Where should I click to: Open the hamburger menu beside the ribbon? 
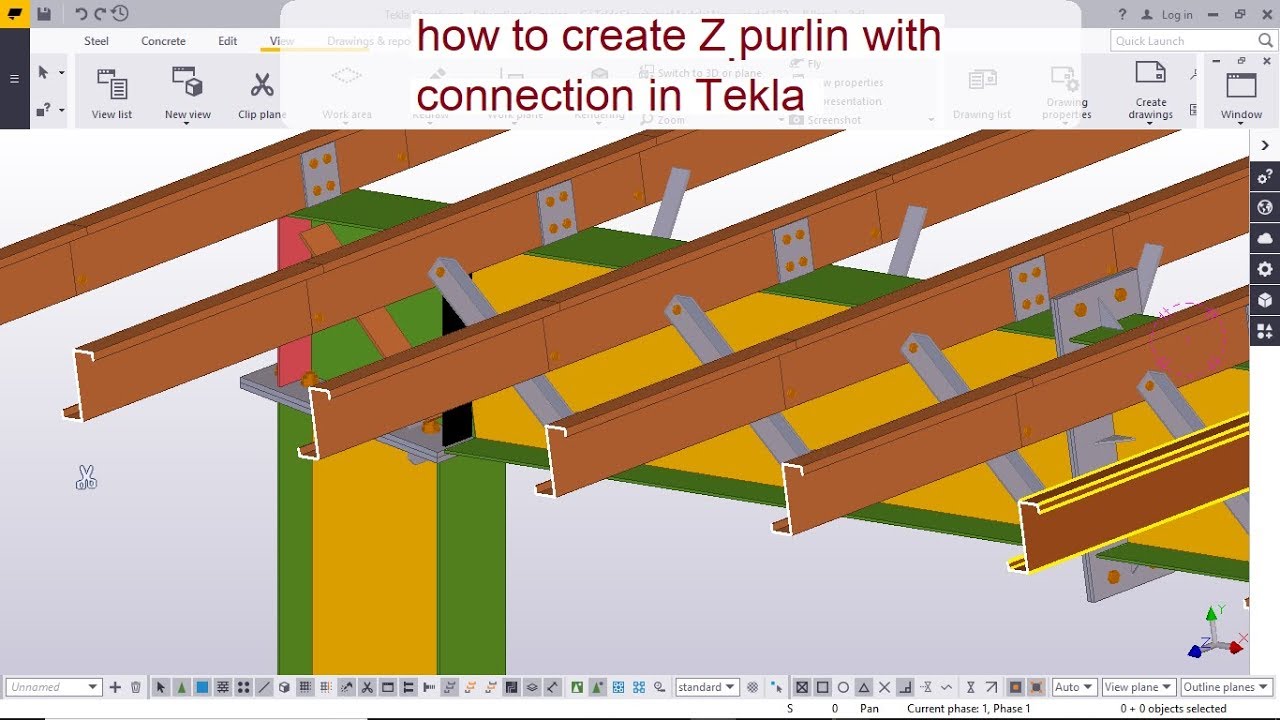[14, 79]
